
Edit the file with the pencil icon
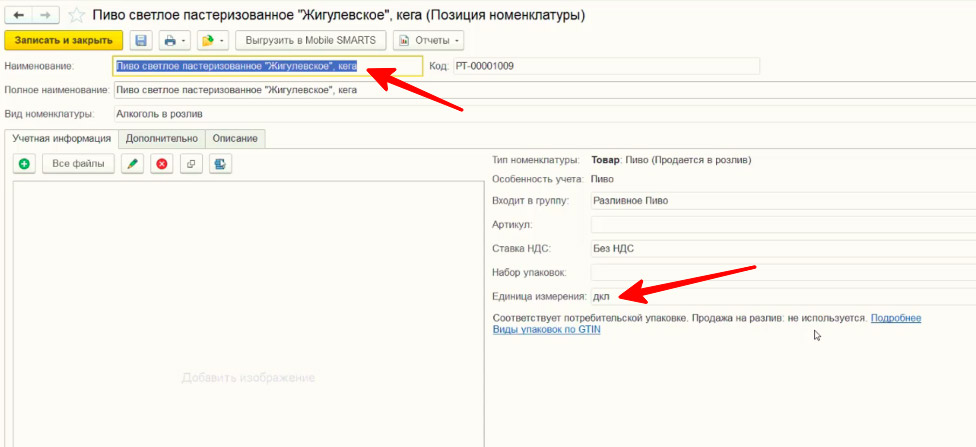[132, 164]
